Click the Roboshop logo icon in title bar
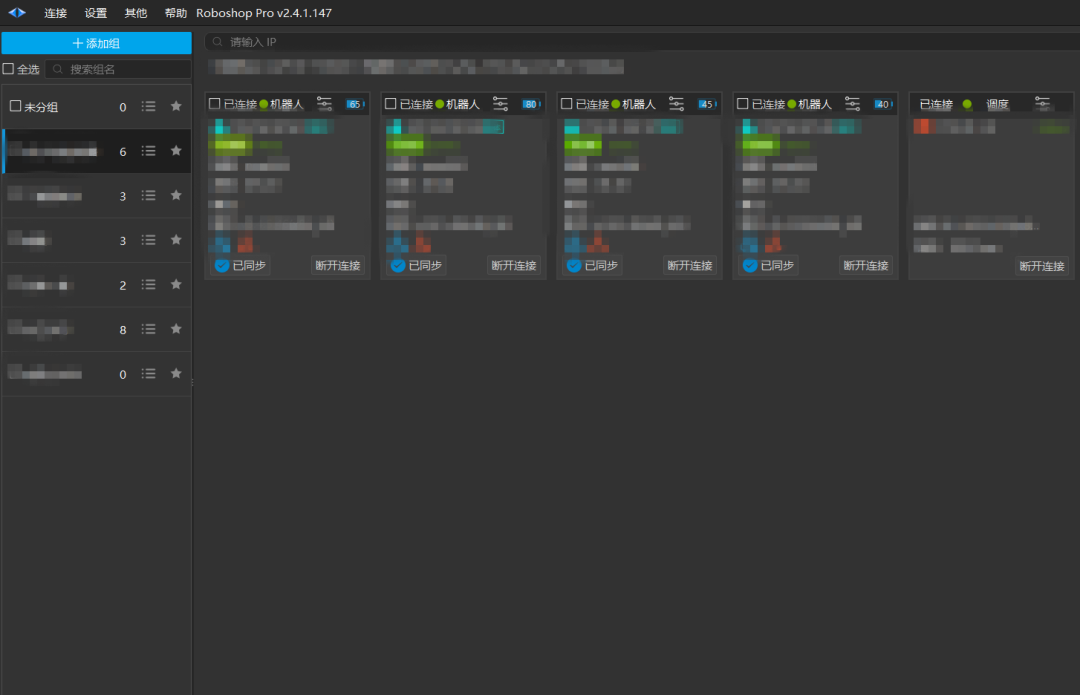The image size is (1080, 695). [17, 13]
